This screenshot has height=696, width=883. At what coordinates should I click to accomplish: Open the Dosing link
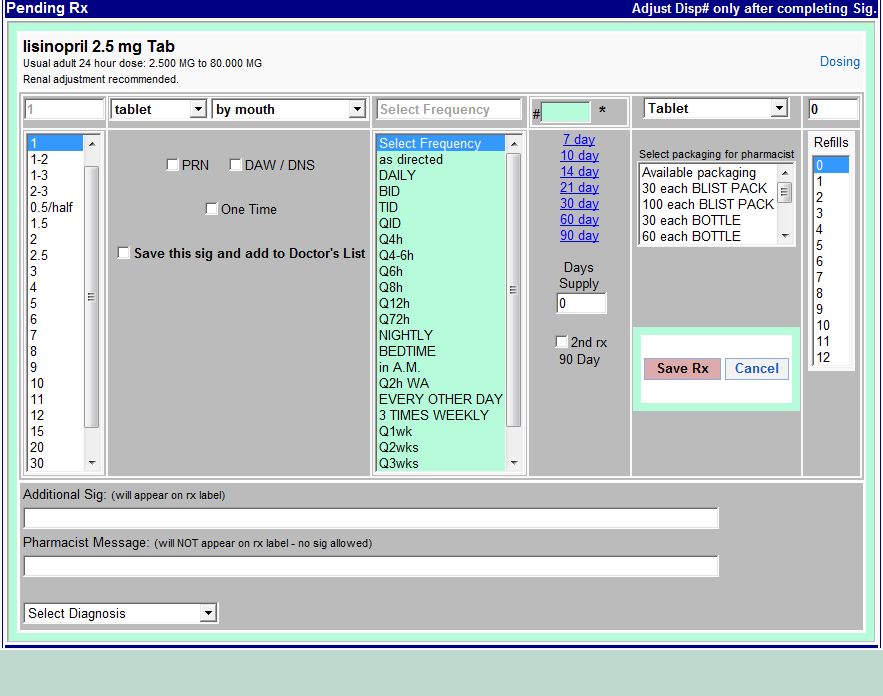coord(839,61)
